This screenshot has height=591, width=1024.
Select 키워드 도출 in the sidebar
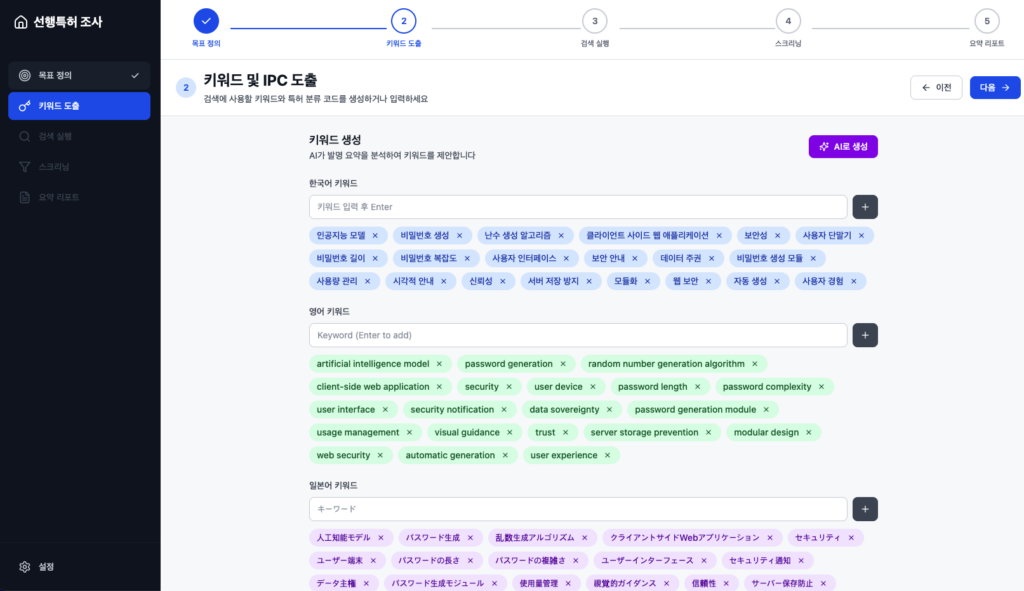79,106
